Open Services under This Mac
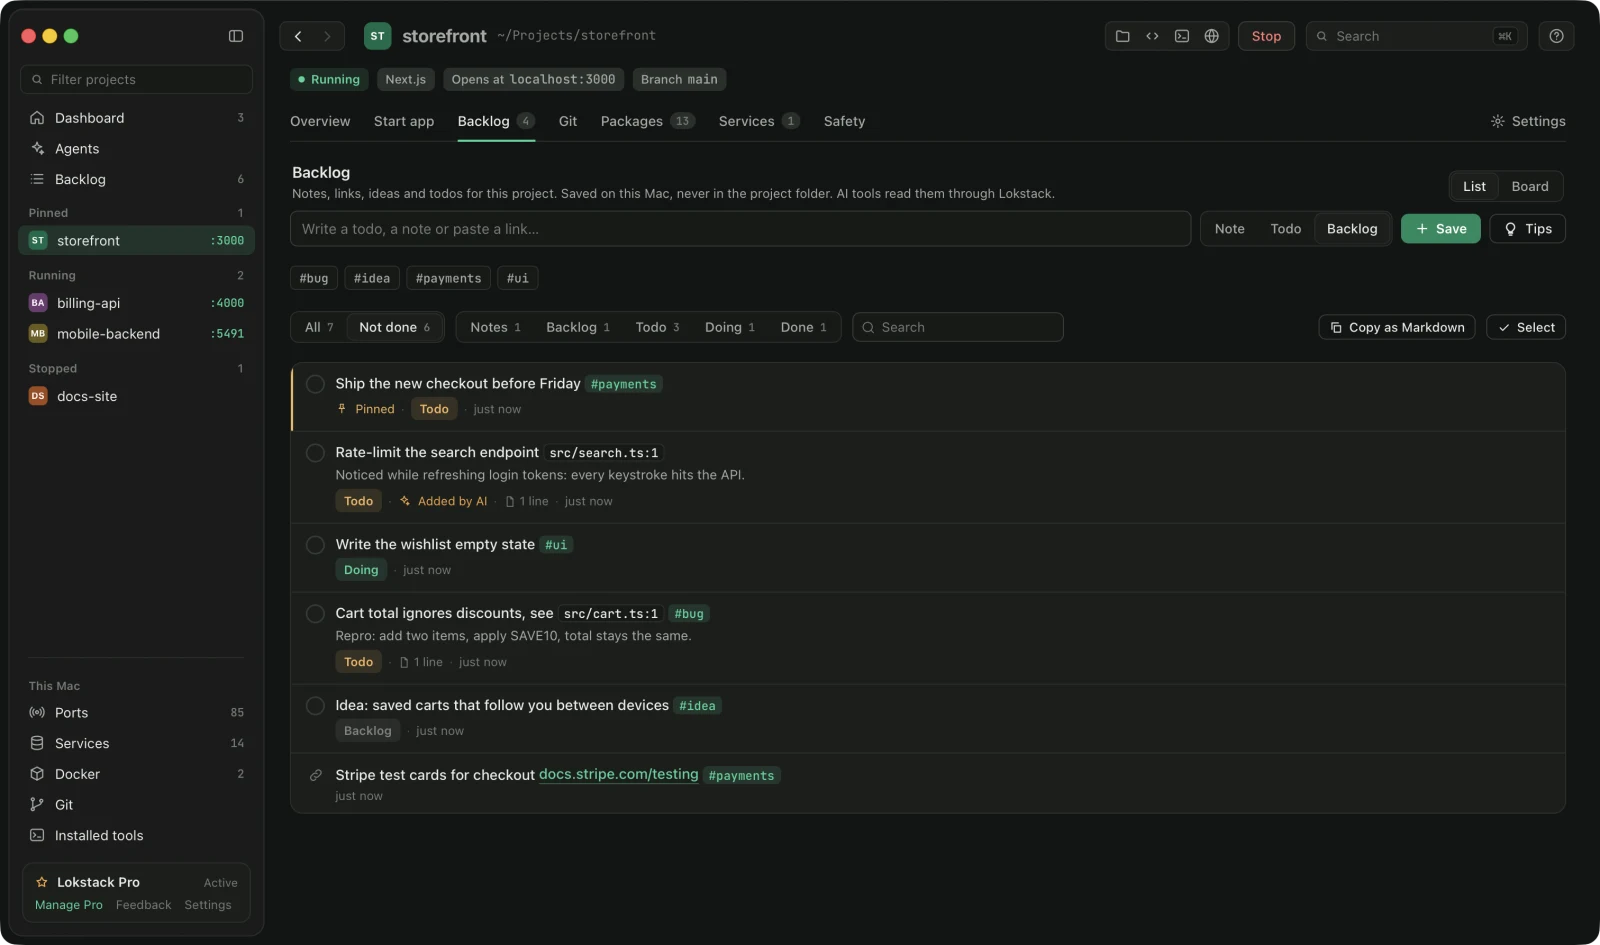Image resolution: width=1600 pixels, height=945 pixels. click(136, 744)
